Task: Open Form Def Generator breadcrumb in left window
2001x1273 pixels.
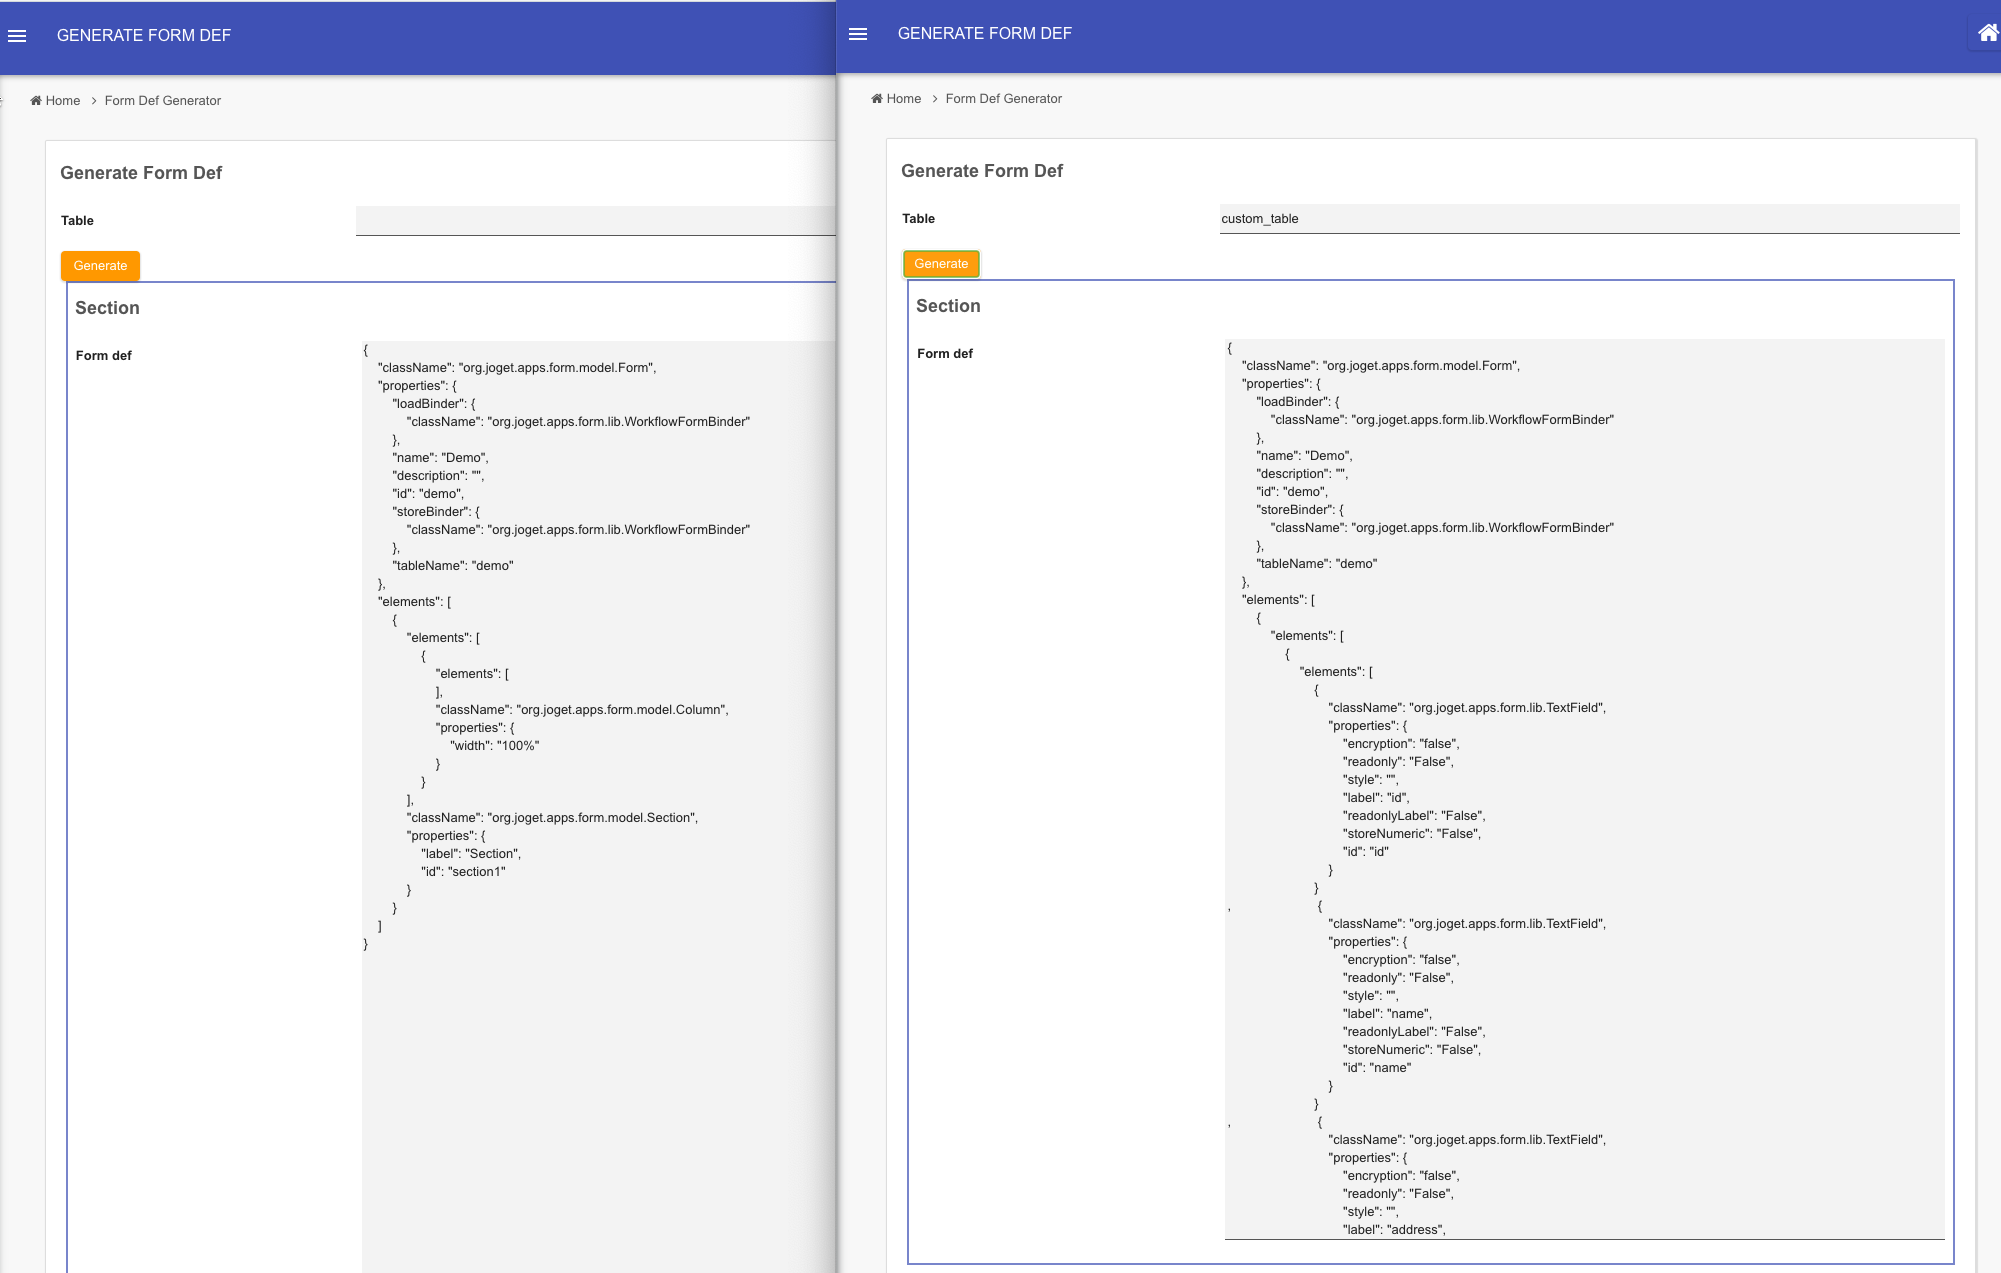Action: pos(163,101)
